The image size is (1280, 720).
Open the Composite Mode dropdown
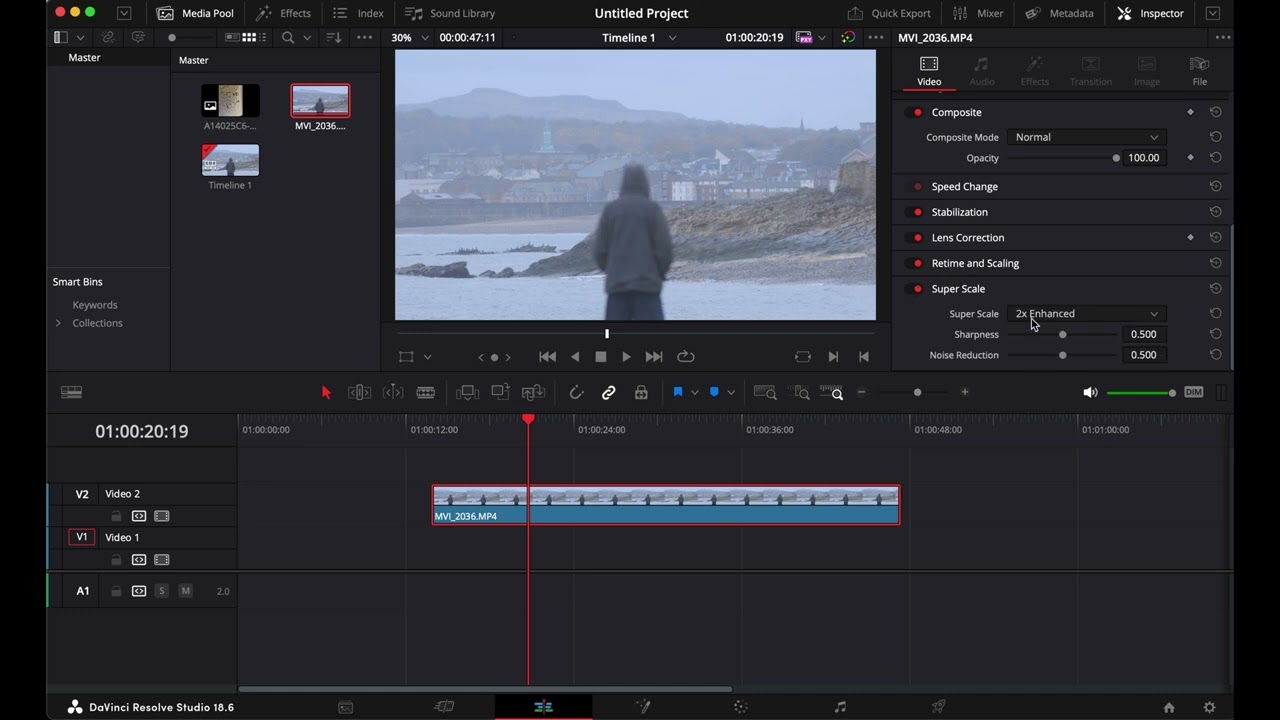point(1086,137)
